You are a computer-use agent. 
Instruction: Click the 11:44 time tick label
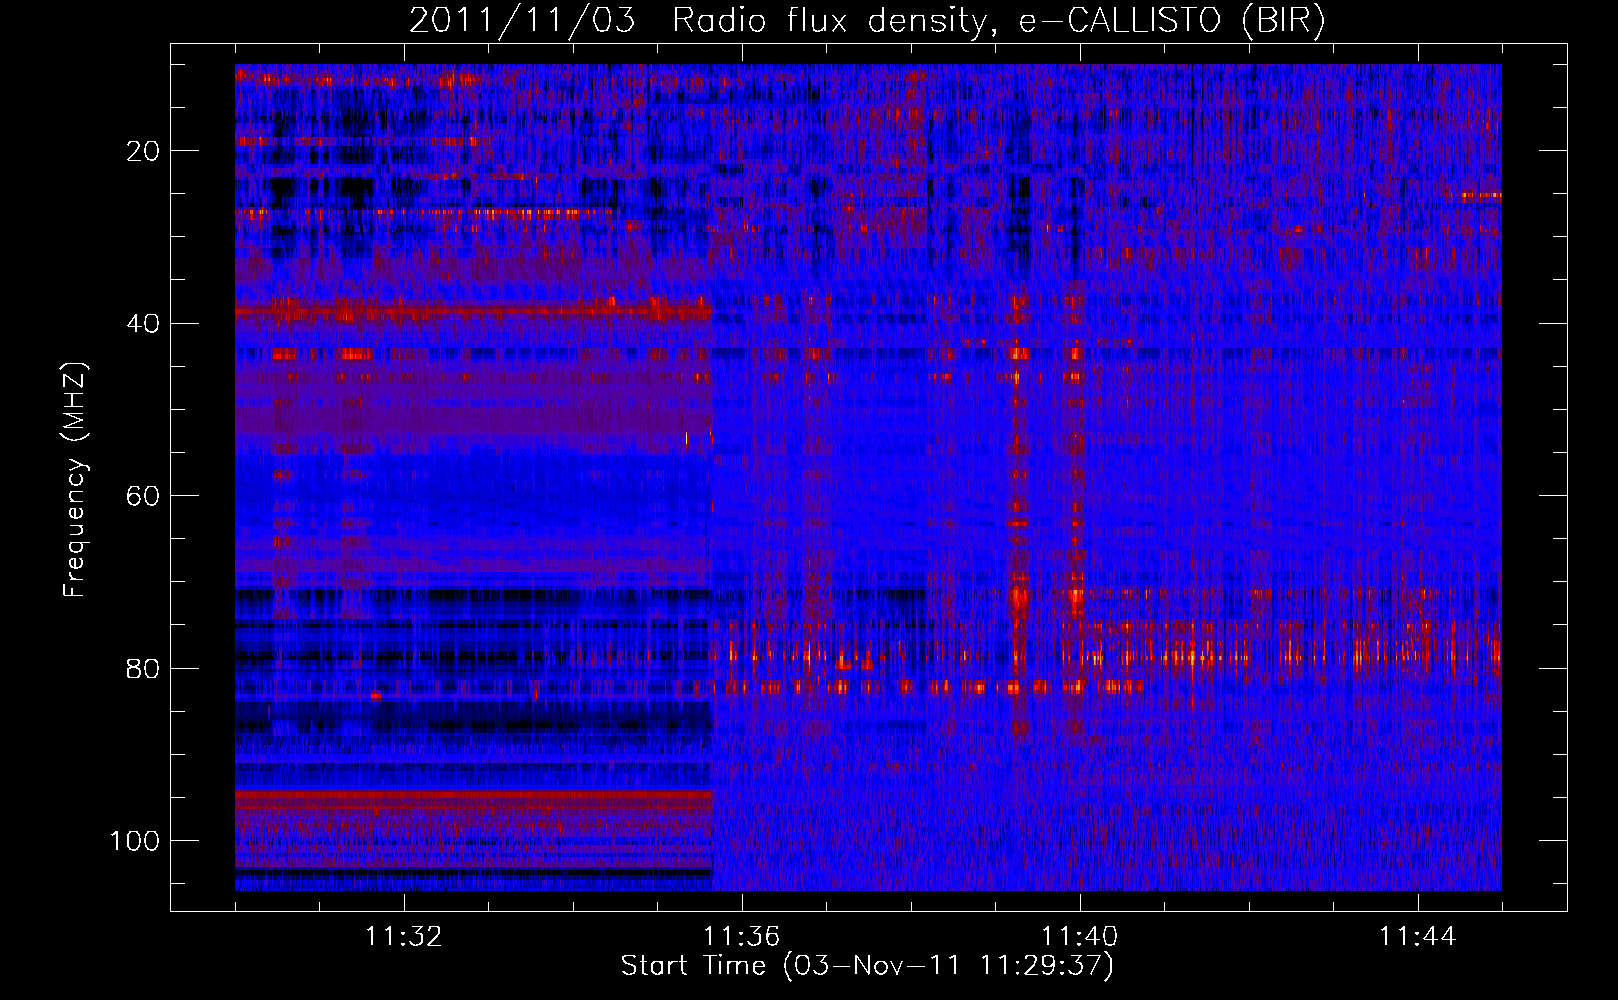(x=1417, y=937)
